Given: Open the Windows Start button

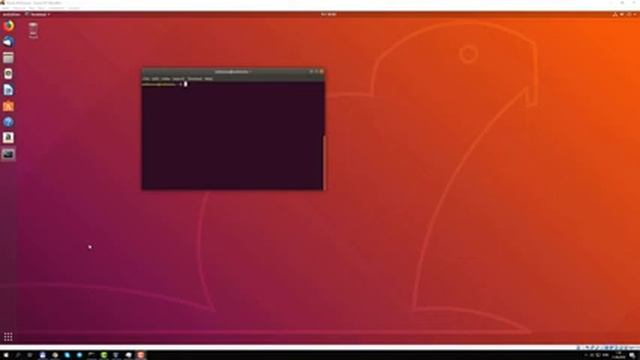Looking at the screenshot, I should click(x=6, y=356).
